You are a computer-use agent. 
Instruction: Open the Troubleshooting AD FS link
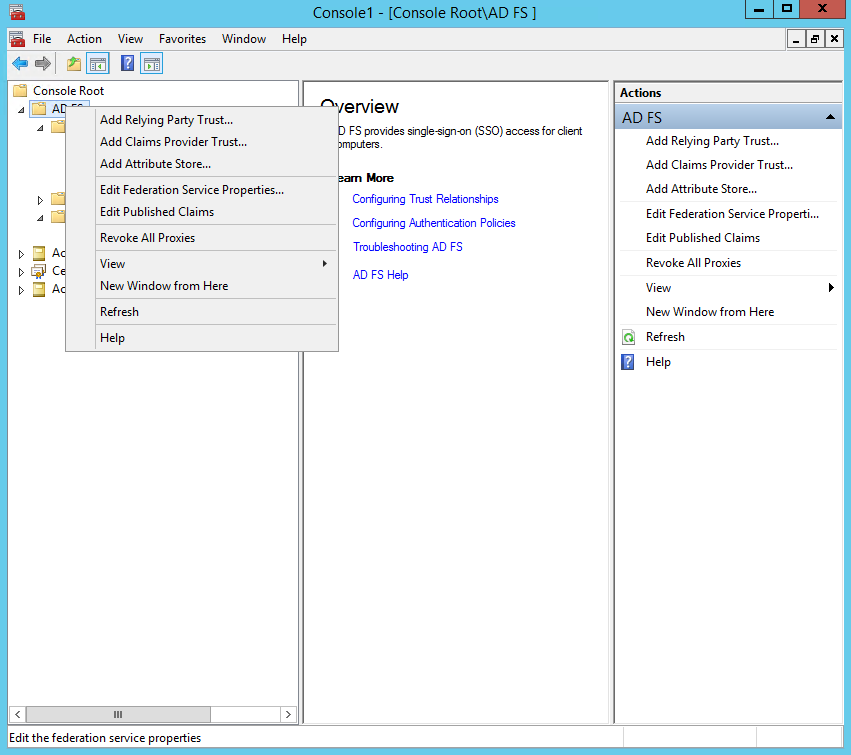pos(407,247)
